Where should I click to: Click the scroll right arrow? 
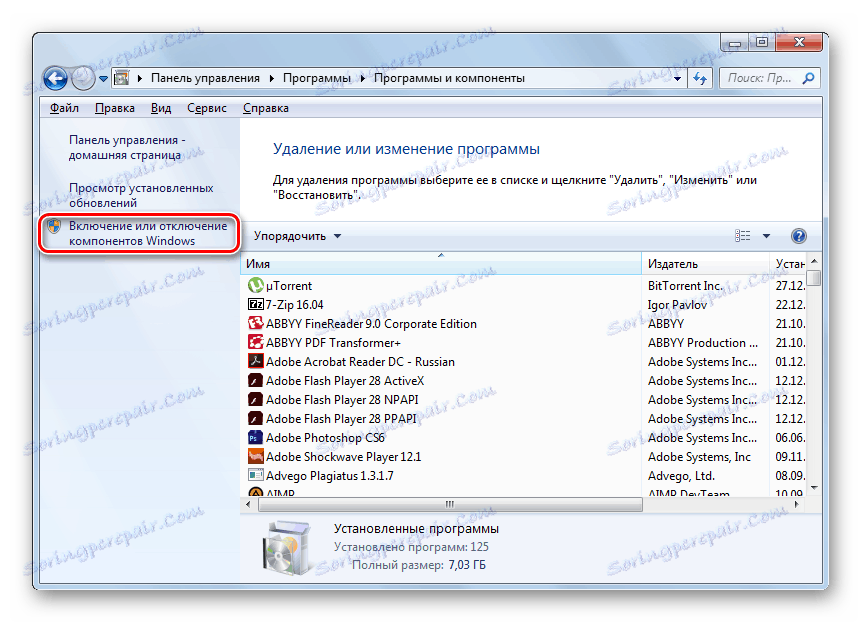797,504
